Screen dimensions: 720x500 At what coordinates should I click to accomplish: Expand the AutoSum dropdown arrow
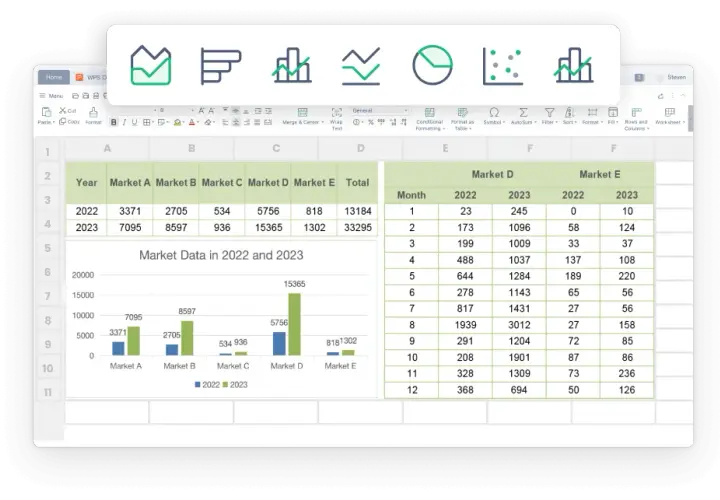point(535,122)
